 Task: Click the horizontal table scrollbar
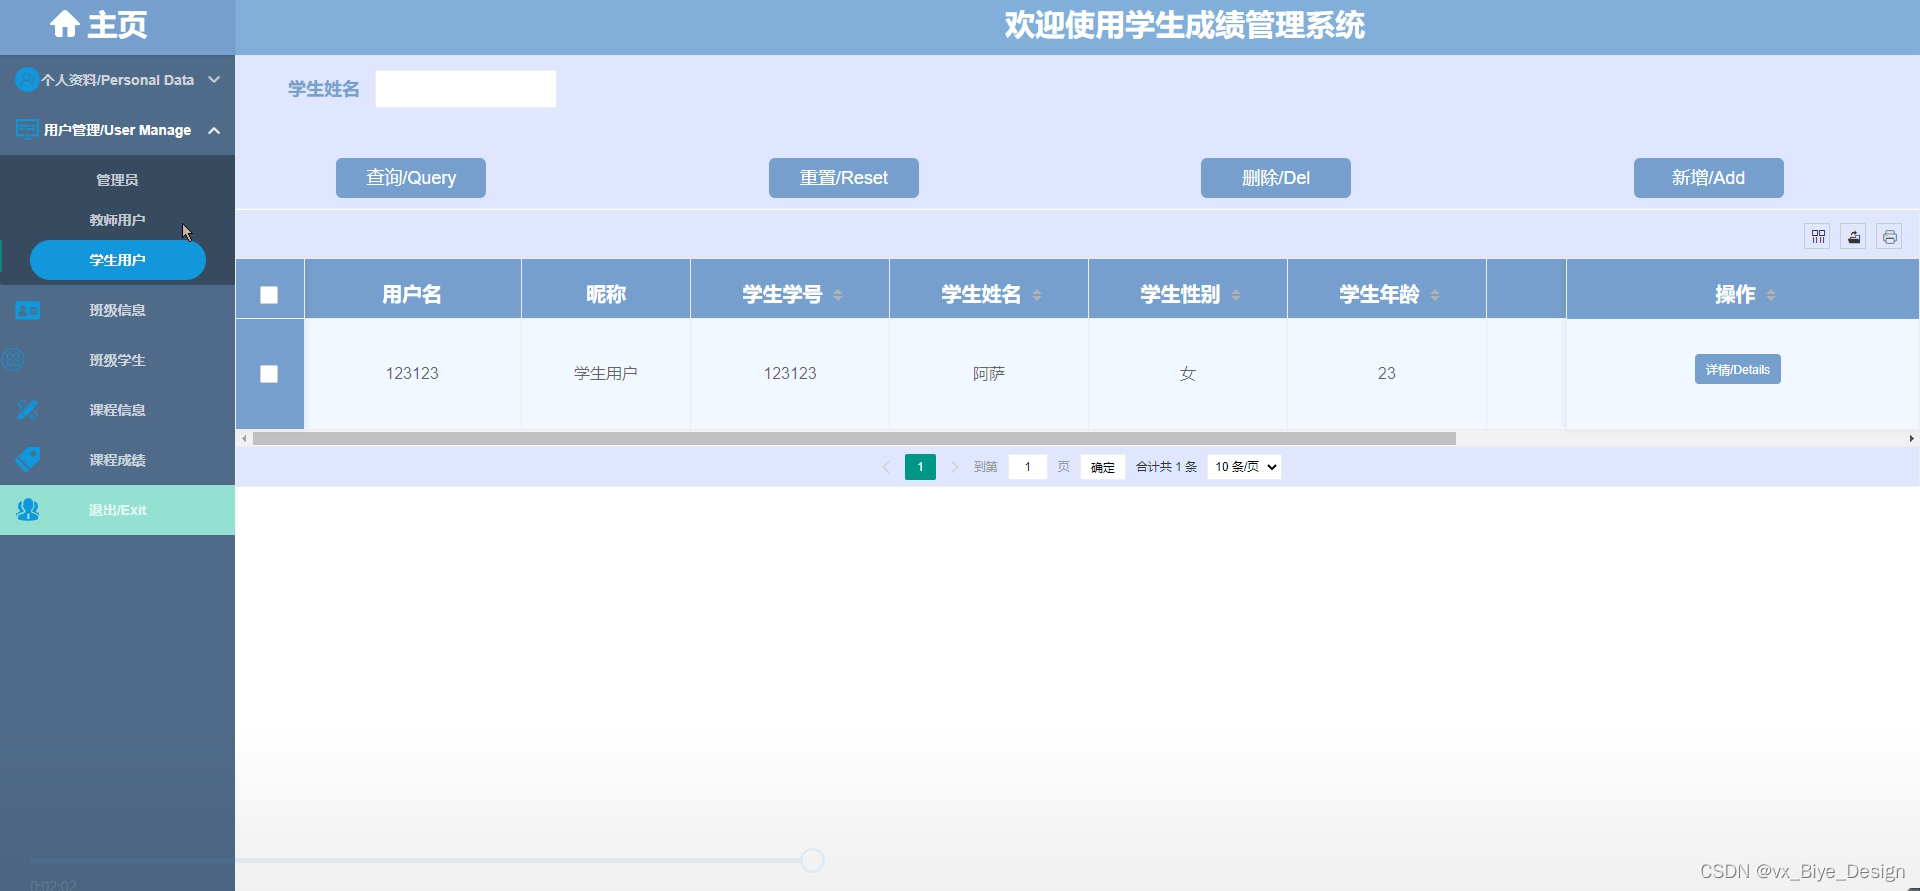point(855,439)
